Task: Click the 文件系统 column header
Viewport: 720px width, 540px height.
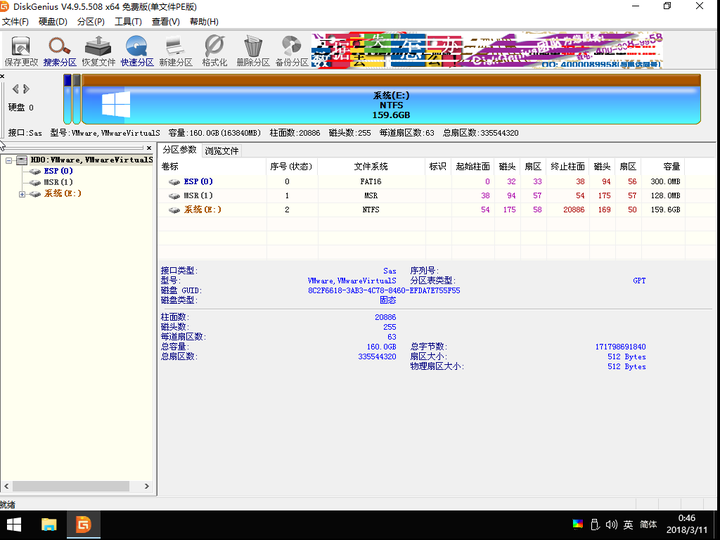Action: point(371,167)
